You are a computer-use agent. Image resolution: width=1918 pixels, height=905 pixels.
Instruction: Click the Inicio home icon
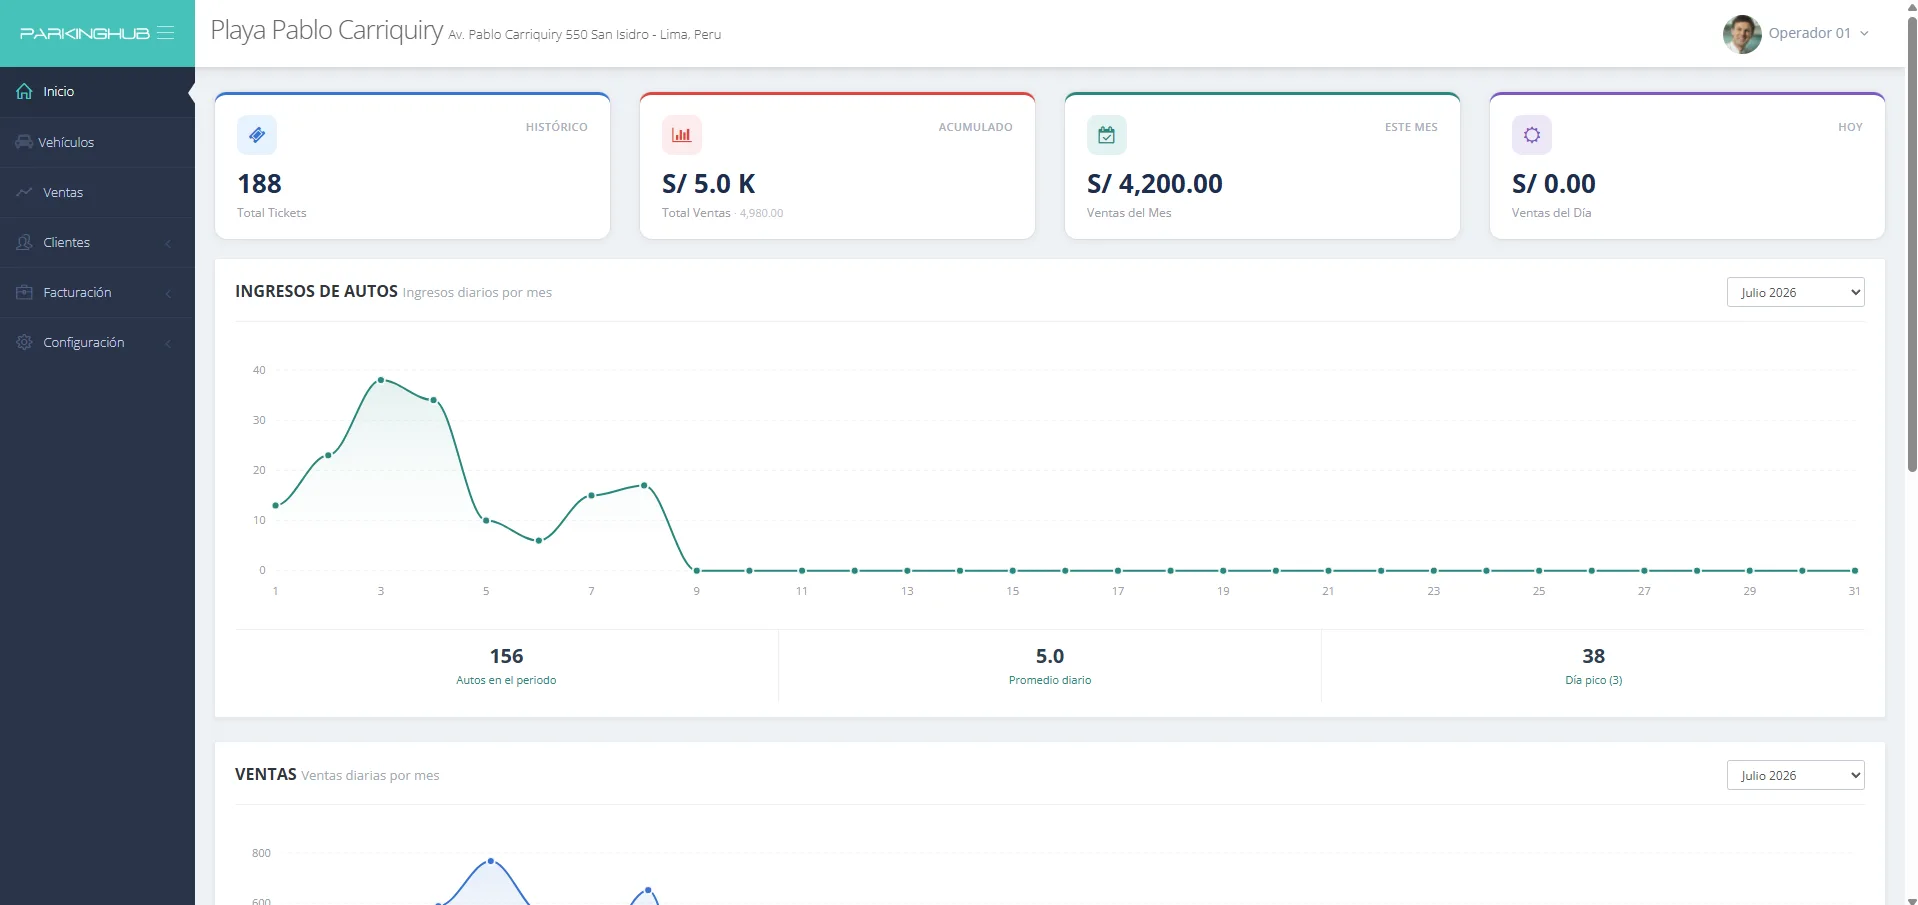pos(25,91)
